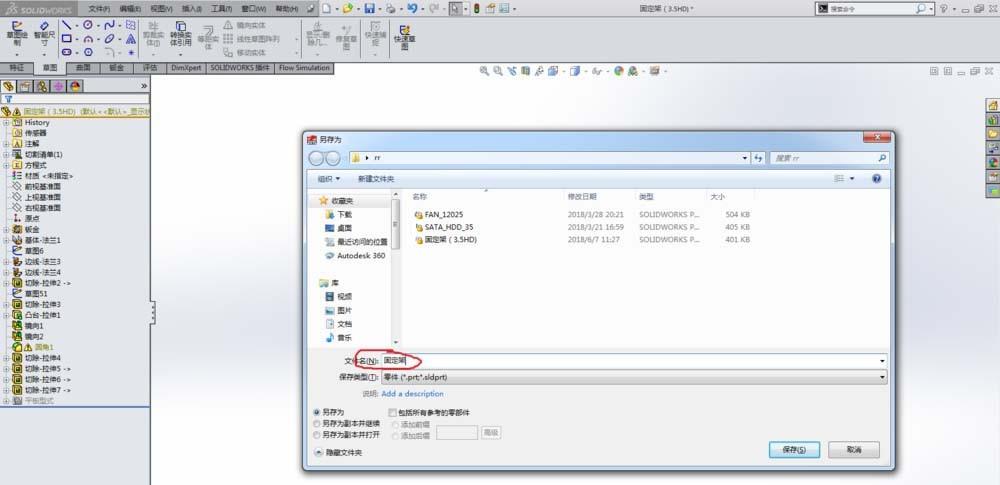The height and width of the screenshot is (485, 1000).
Task: Click the Add a description link
Action: (412, 394)
